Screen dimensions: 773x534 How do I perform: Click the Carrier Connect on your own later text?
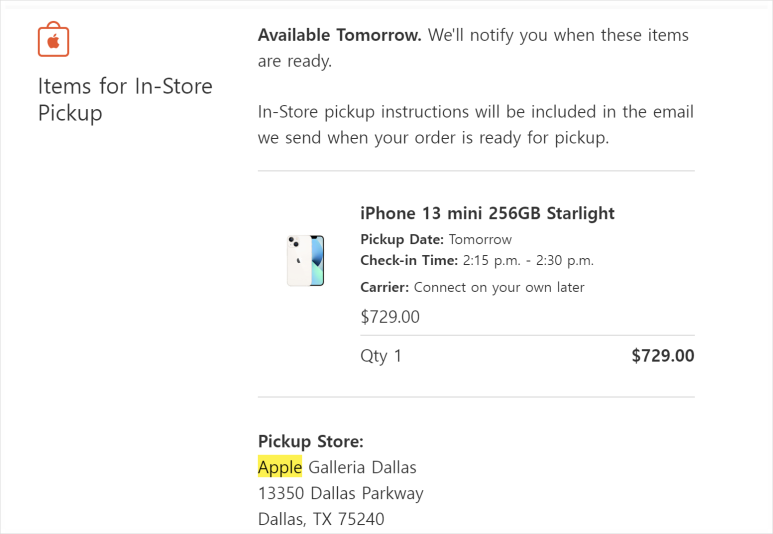click(472, 287)
